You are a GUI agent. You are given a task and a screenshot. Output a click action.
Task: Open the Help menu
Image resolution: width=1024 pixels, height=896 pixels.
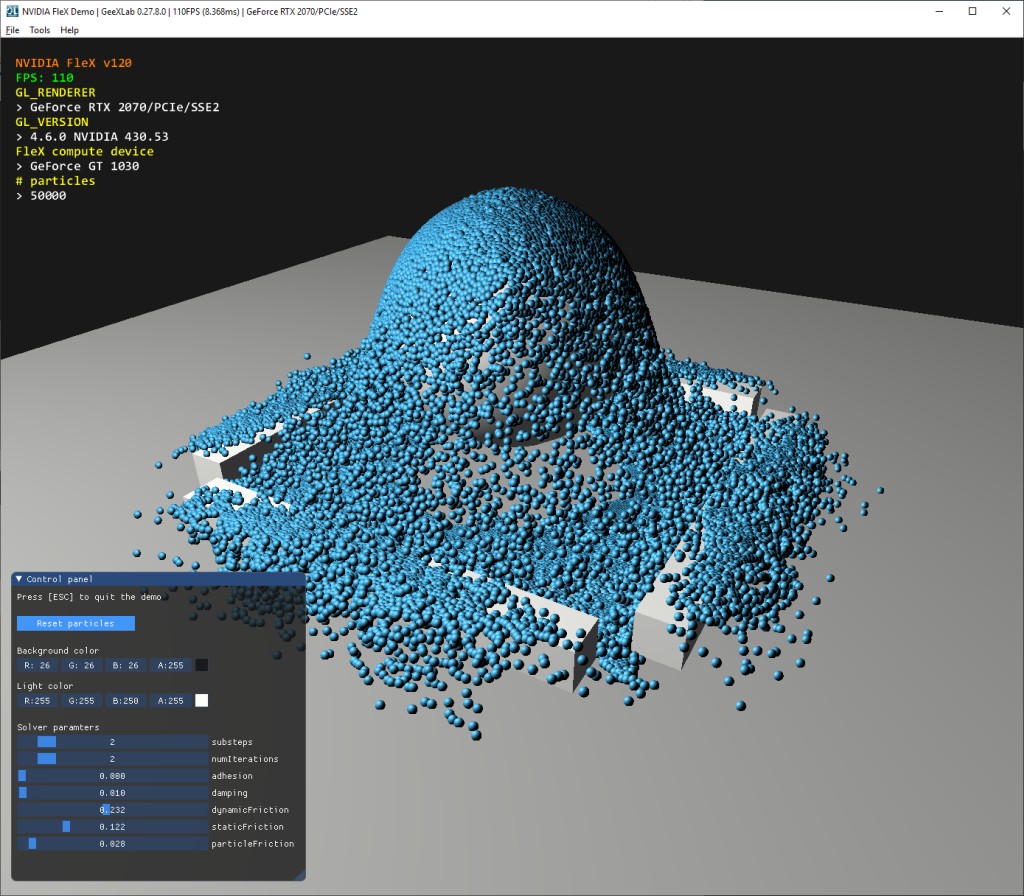click(69, 30)
